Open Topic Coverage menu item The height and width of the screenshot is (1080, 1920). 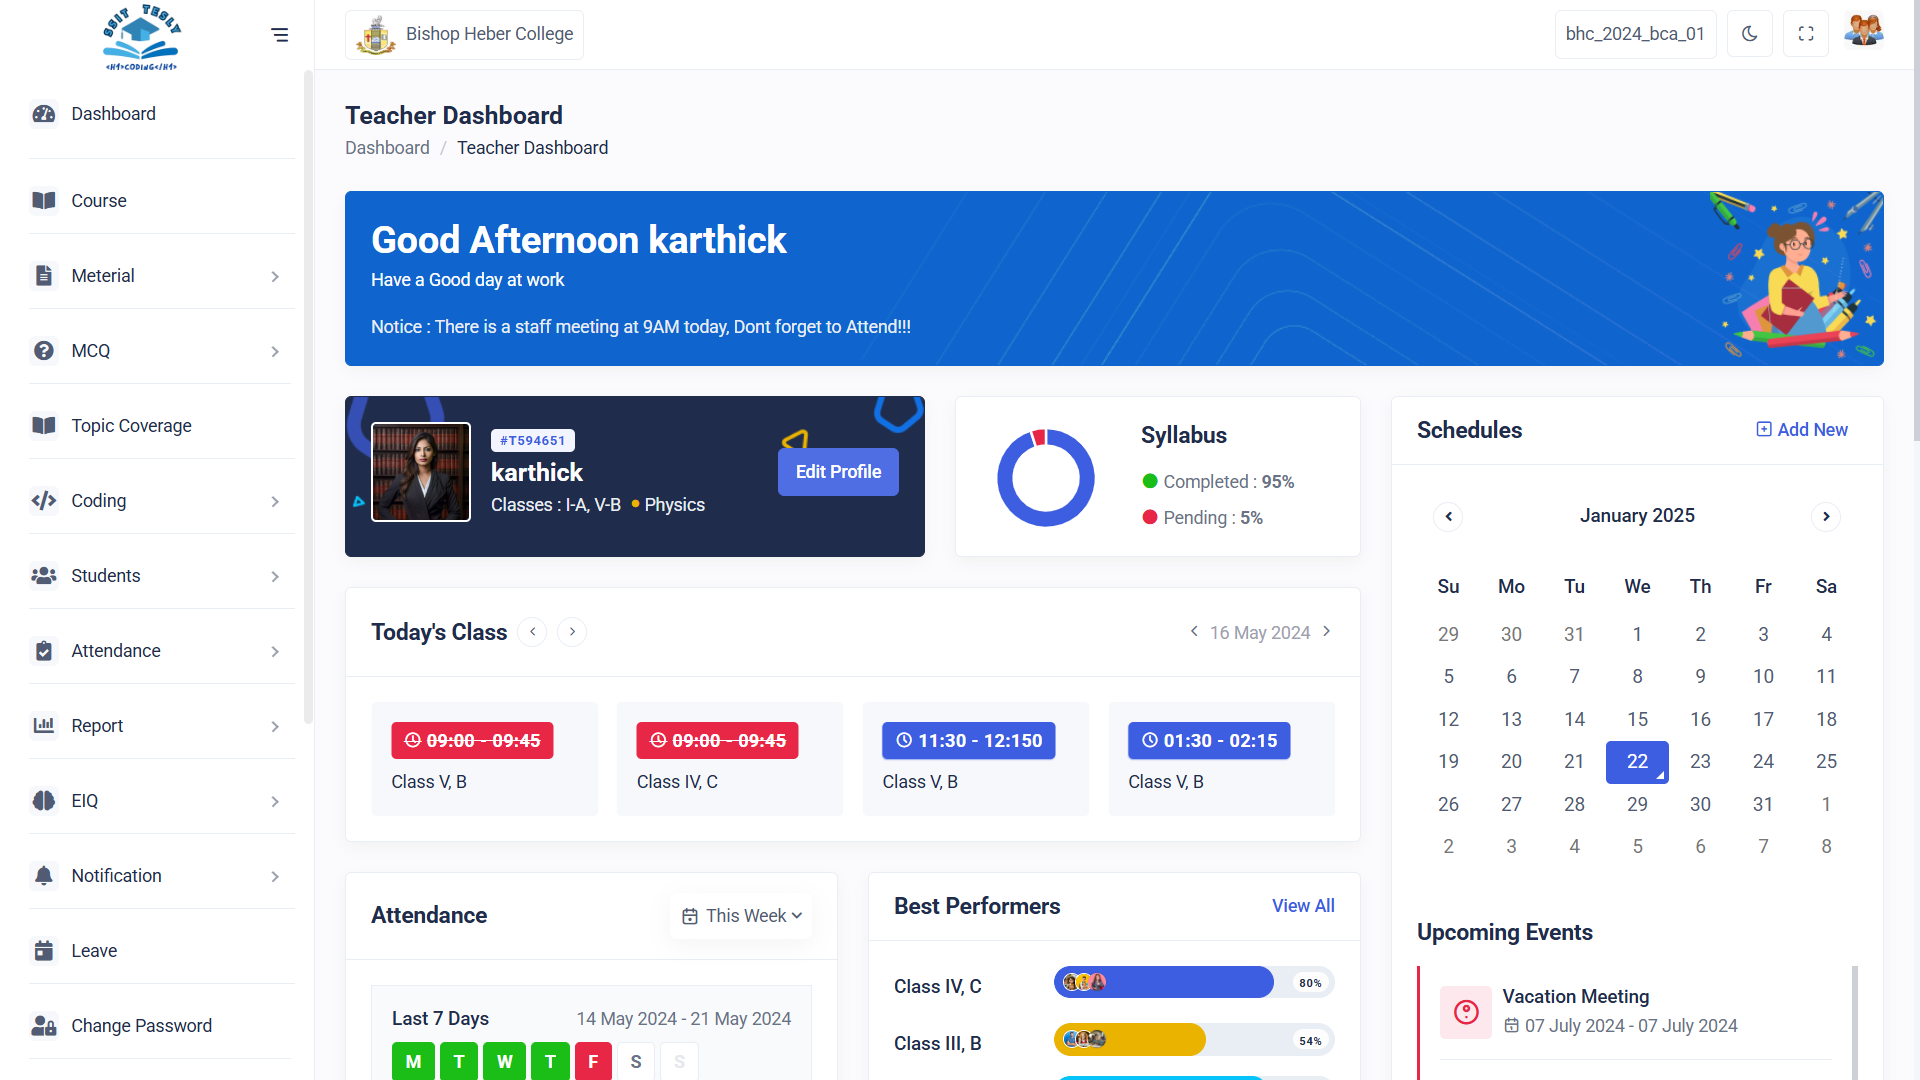131,426
